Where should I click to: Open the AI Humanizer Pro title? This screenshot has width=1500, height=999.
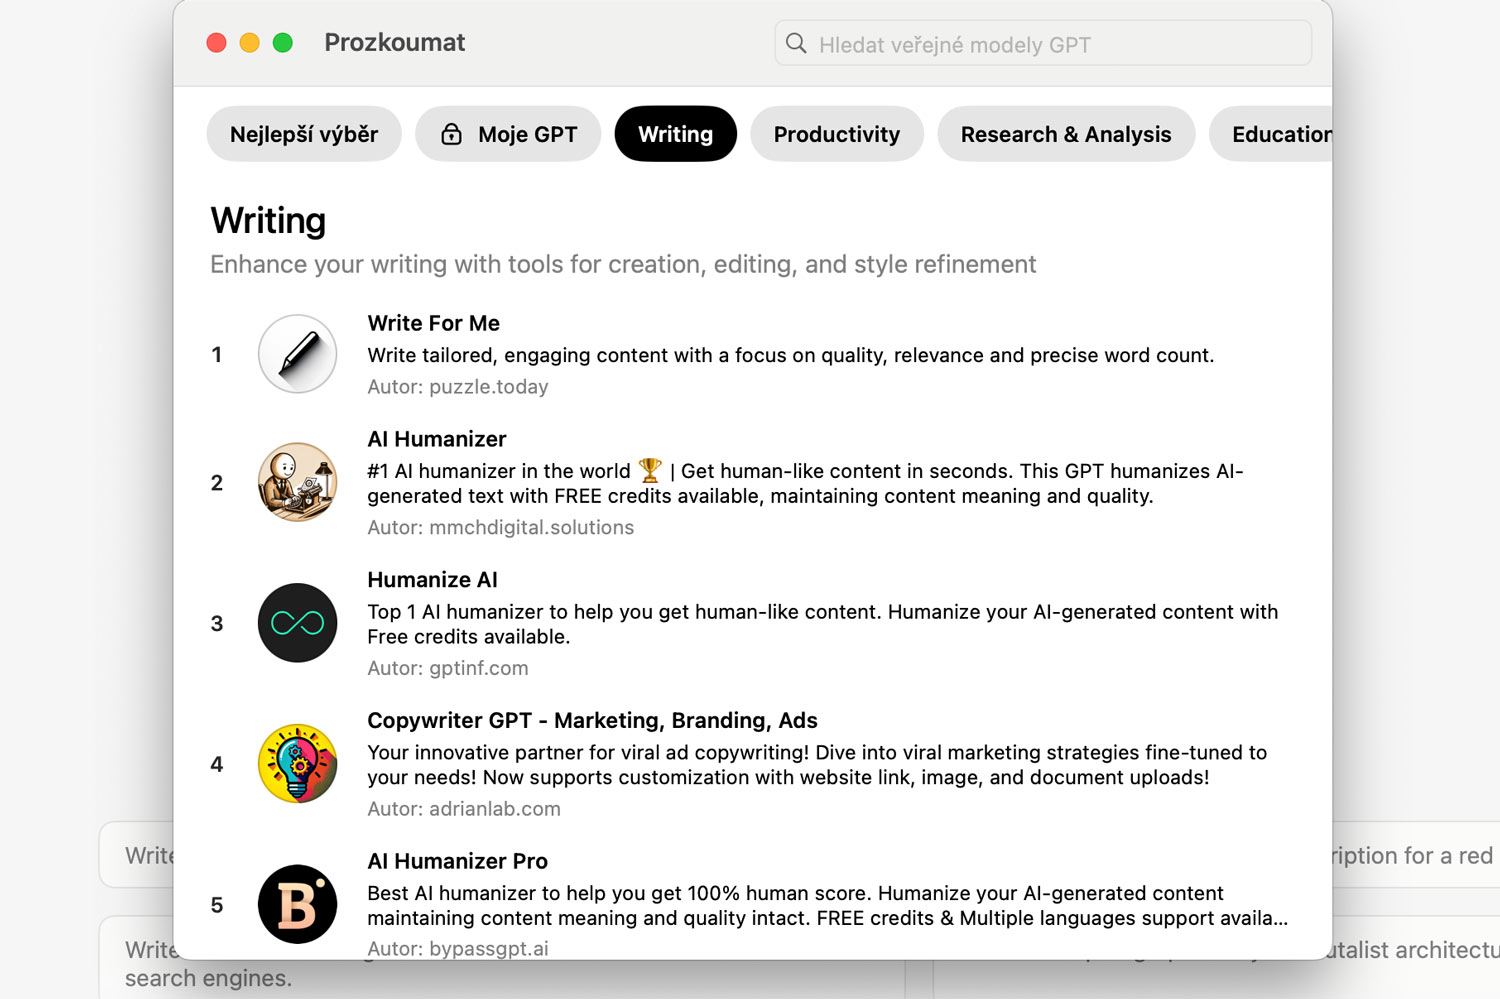point(457,861)
